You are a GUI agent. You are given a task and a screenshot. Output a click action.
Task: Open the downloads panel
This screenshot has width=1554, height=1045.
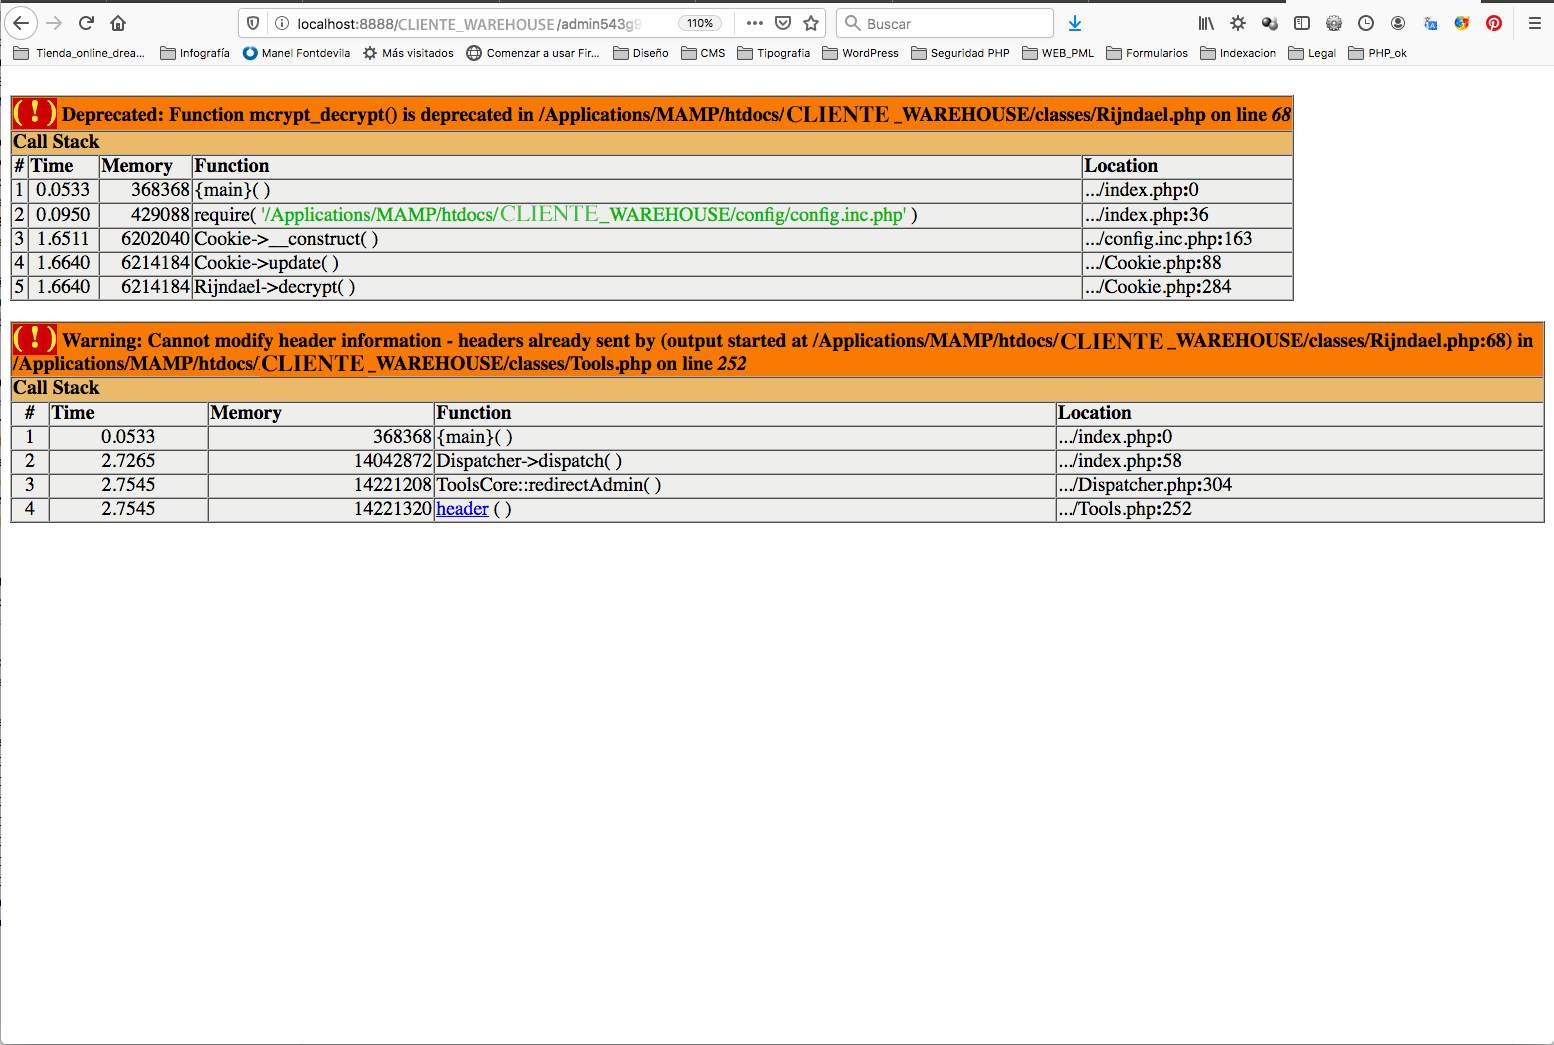click(x=1075, y=23)
